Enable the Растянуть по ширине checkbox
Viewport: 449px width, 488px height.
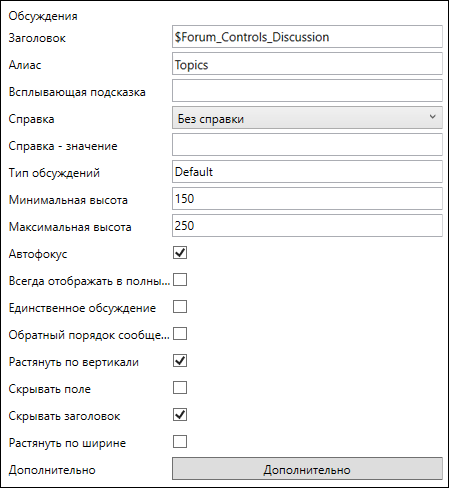click(180, 442)
